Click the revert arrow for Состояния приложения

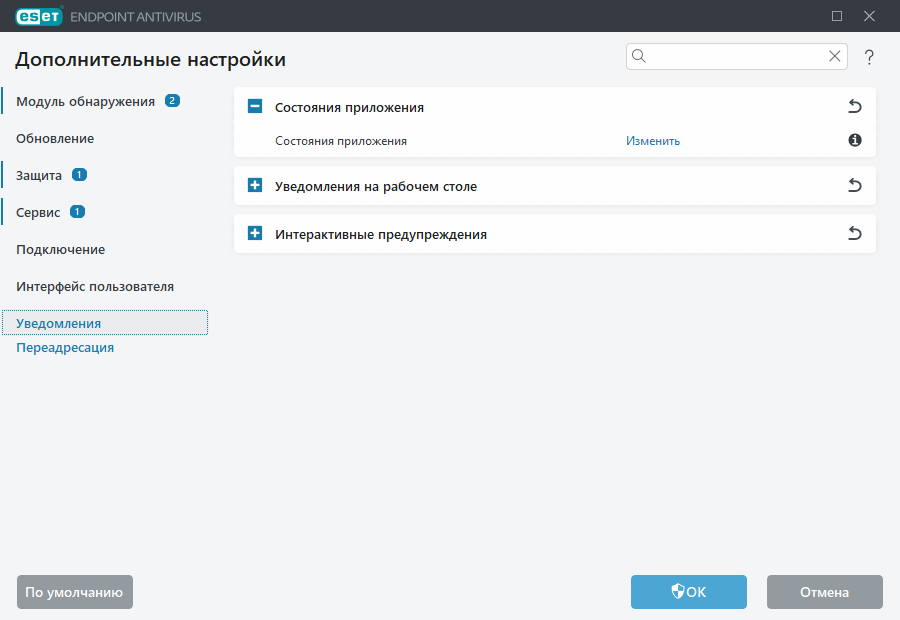click(x=855, y=106)
